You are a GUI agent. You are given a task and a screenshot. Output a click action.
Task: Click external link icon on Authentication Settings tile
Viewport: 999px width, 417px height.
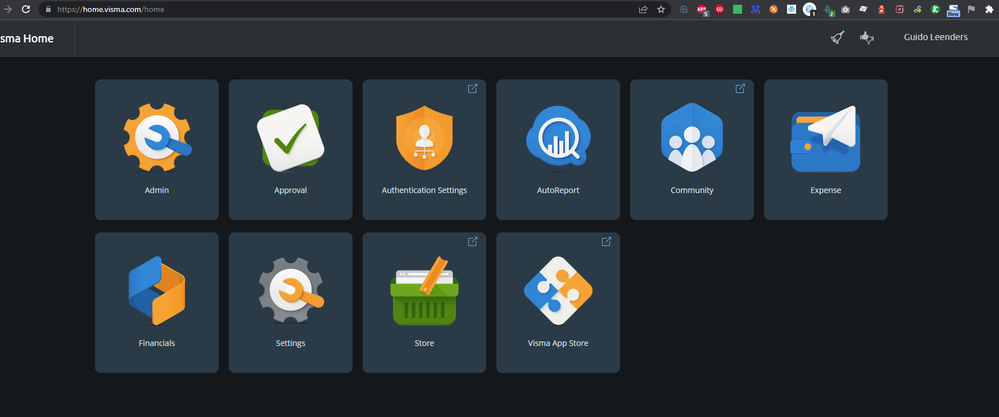coord(473,88)
